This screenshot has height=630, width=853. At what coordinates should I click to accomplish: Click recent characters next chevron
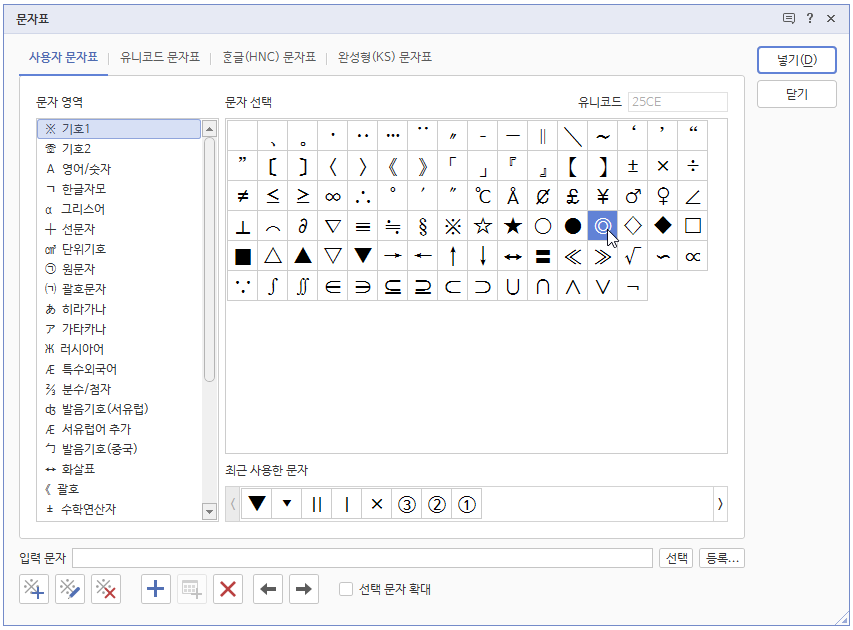(x=720, y=504)
